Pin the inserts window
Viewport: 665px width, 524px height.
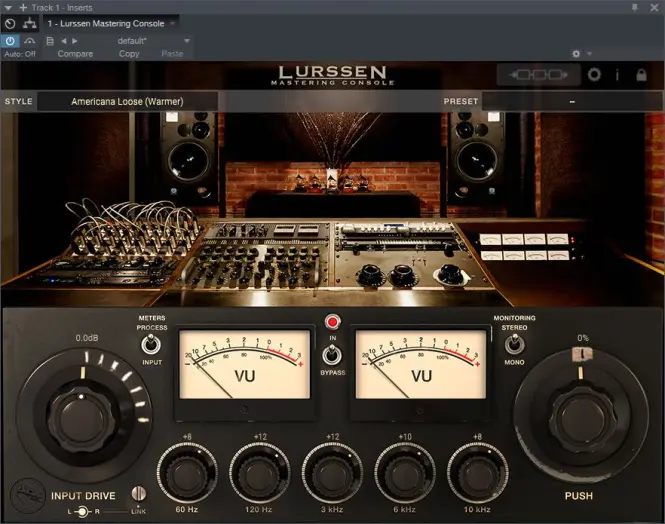click(x=634, y=7)
